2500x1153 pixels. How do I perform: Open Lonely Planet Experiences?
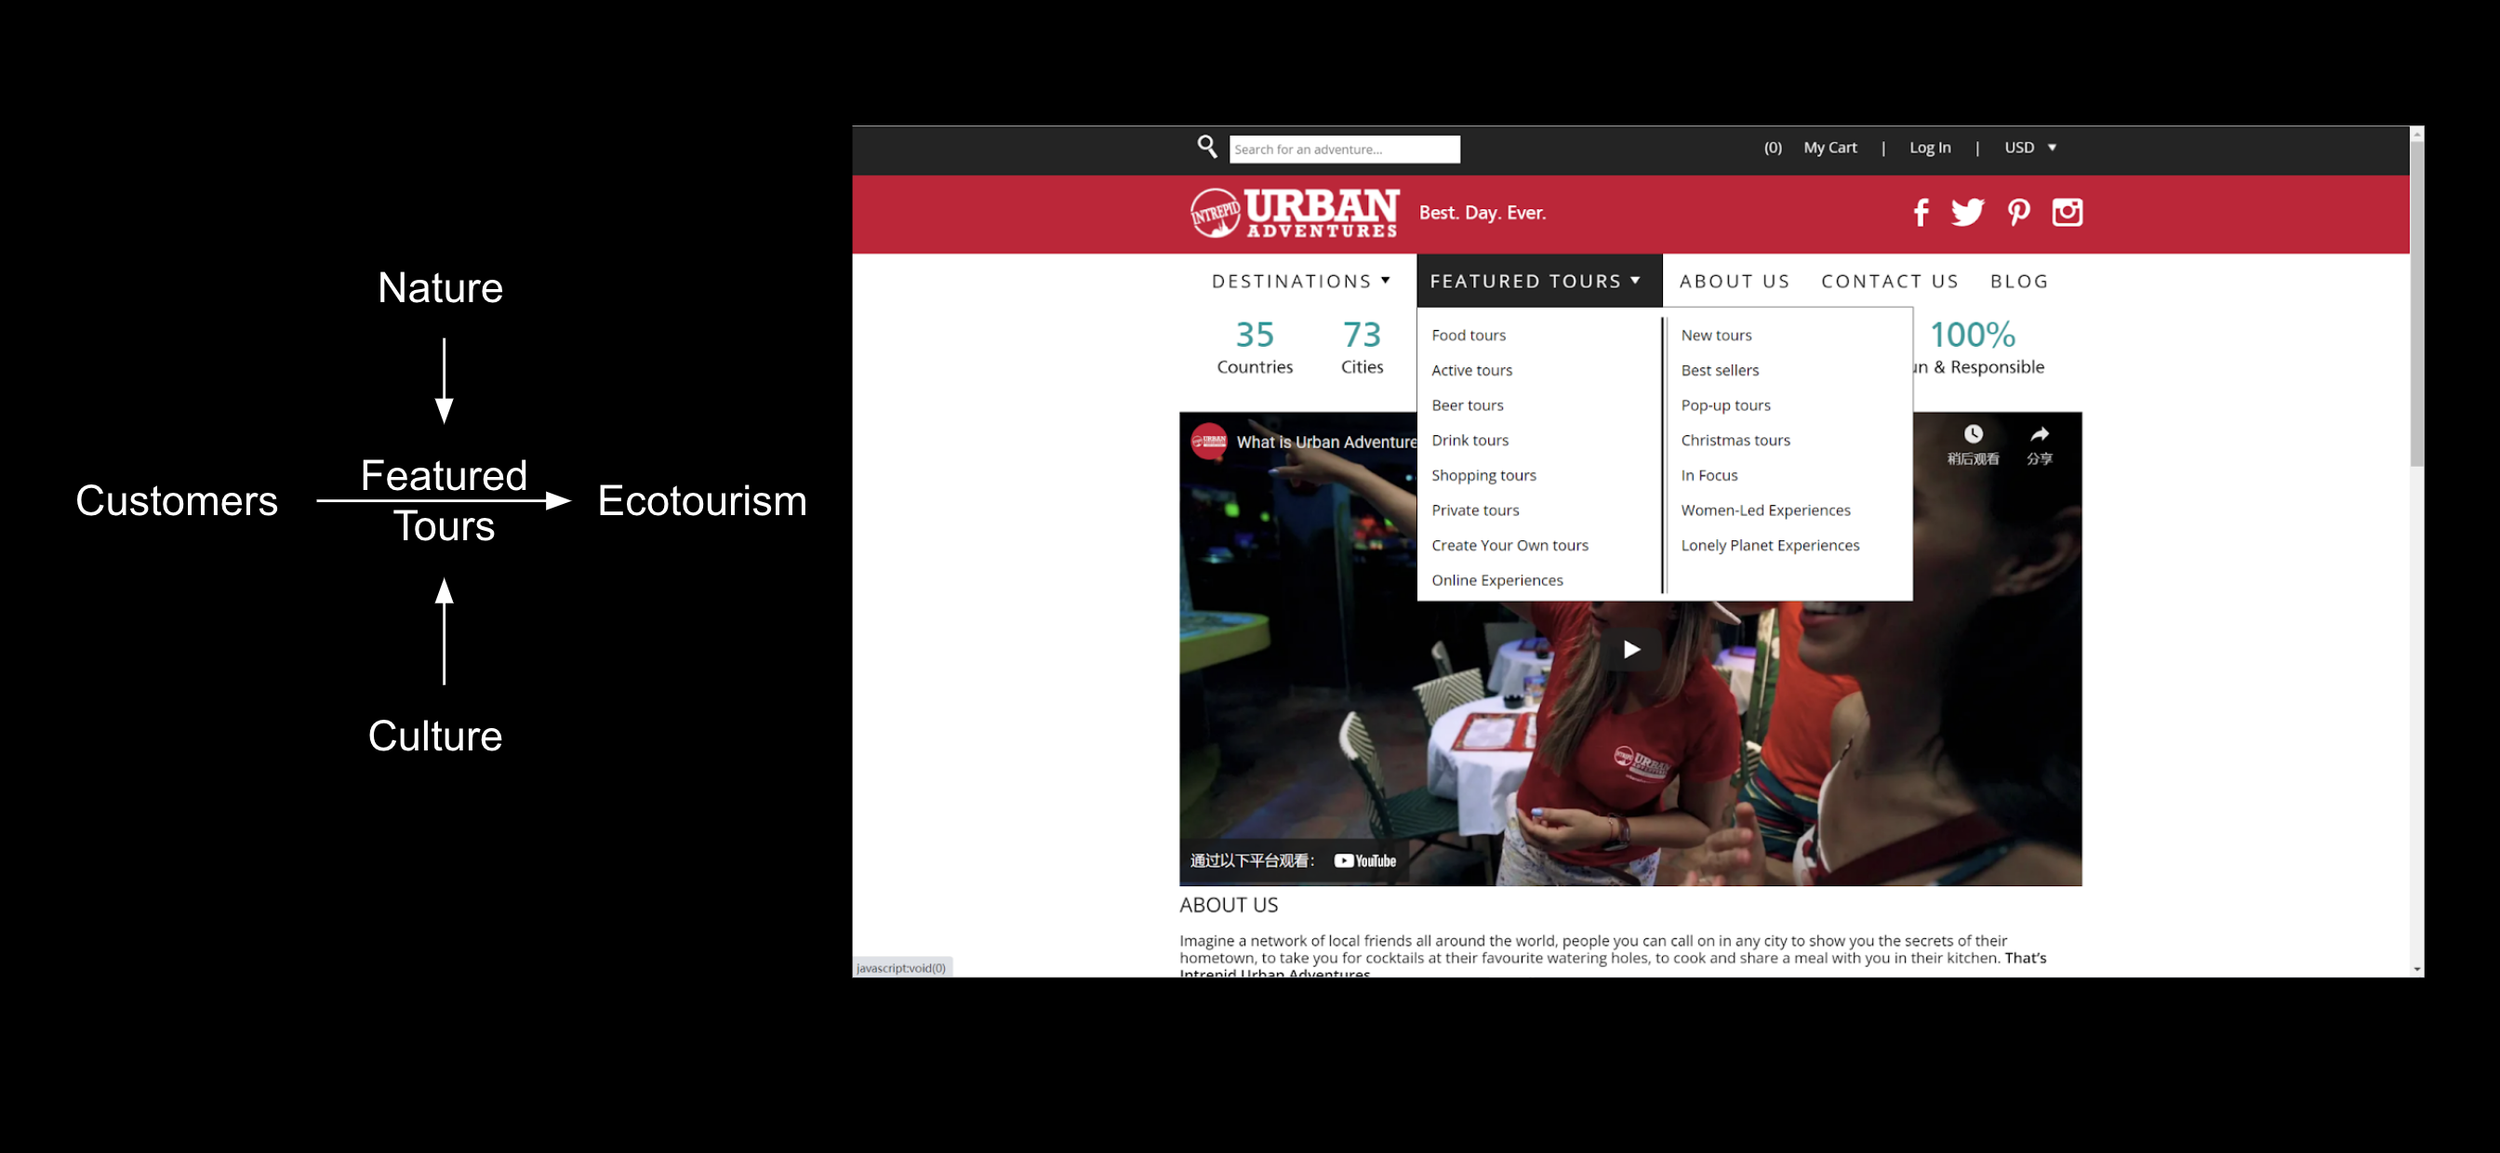1770,545
